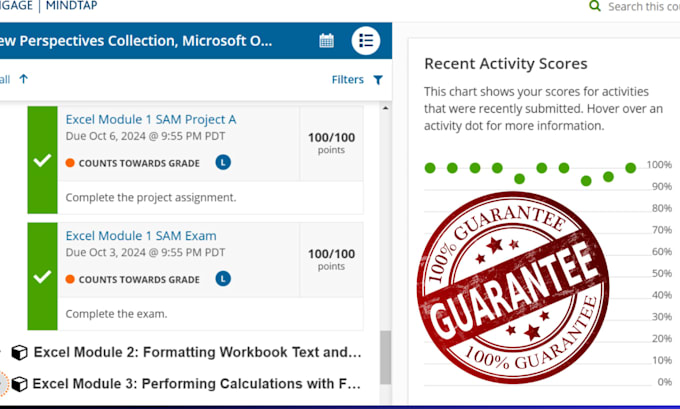Open the Filters link
Viewport: 680px width, 409px height.
pyautogui.click(x=347, y=80)
